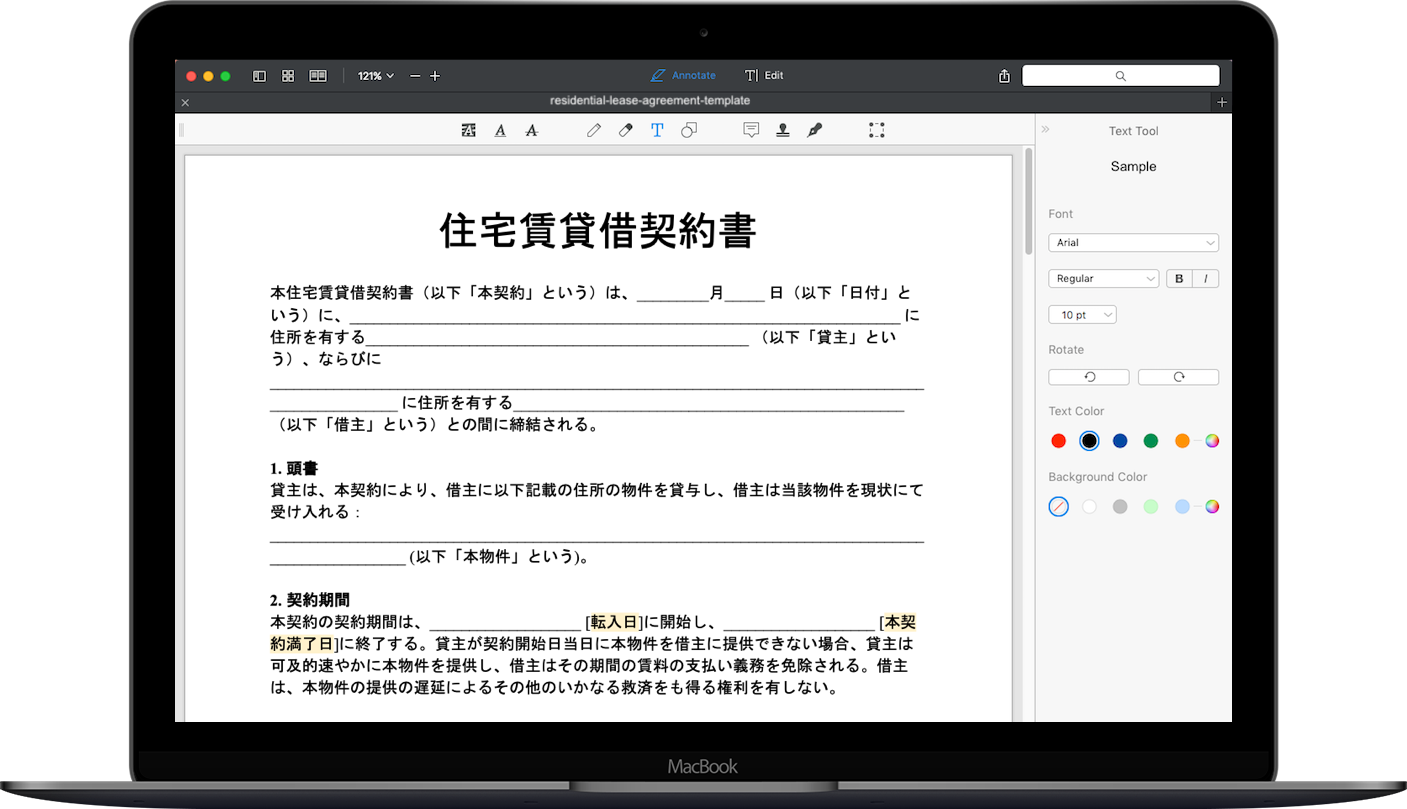Pick the eraser tool

[x=626, y=130]
